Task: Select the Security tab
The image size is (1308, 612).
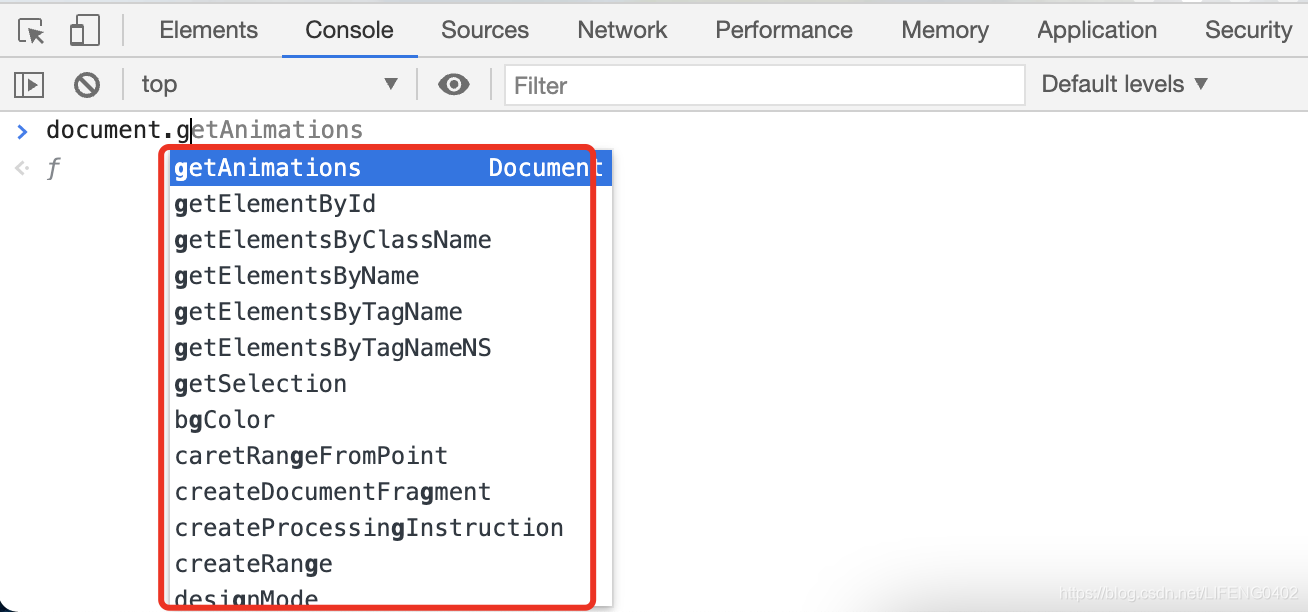Action: [x=1249, y=30]
